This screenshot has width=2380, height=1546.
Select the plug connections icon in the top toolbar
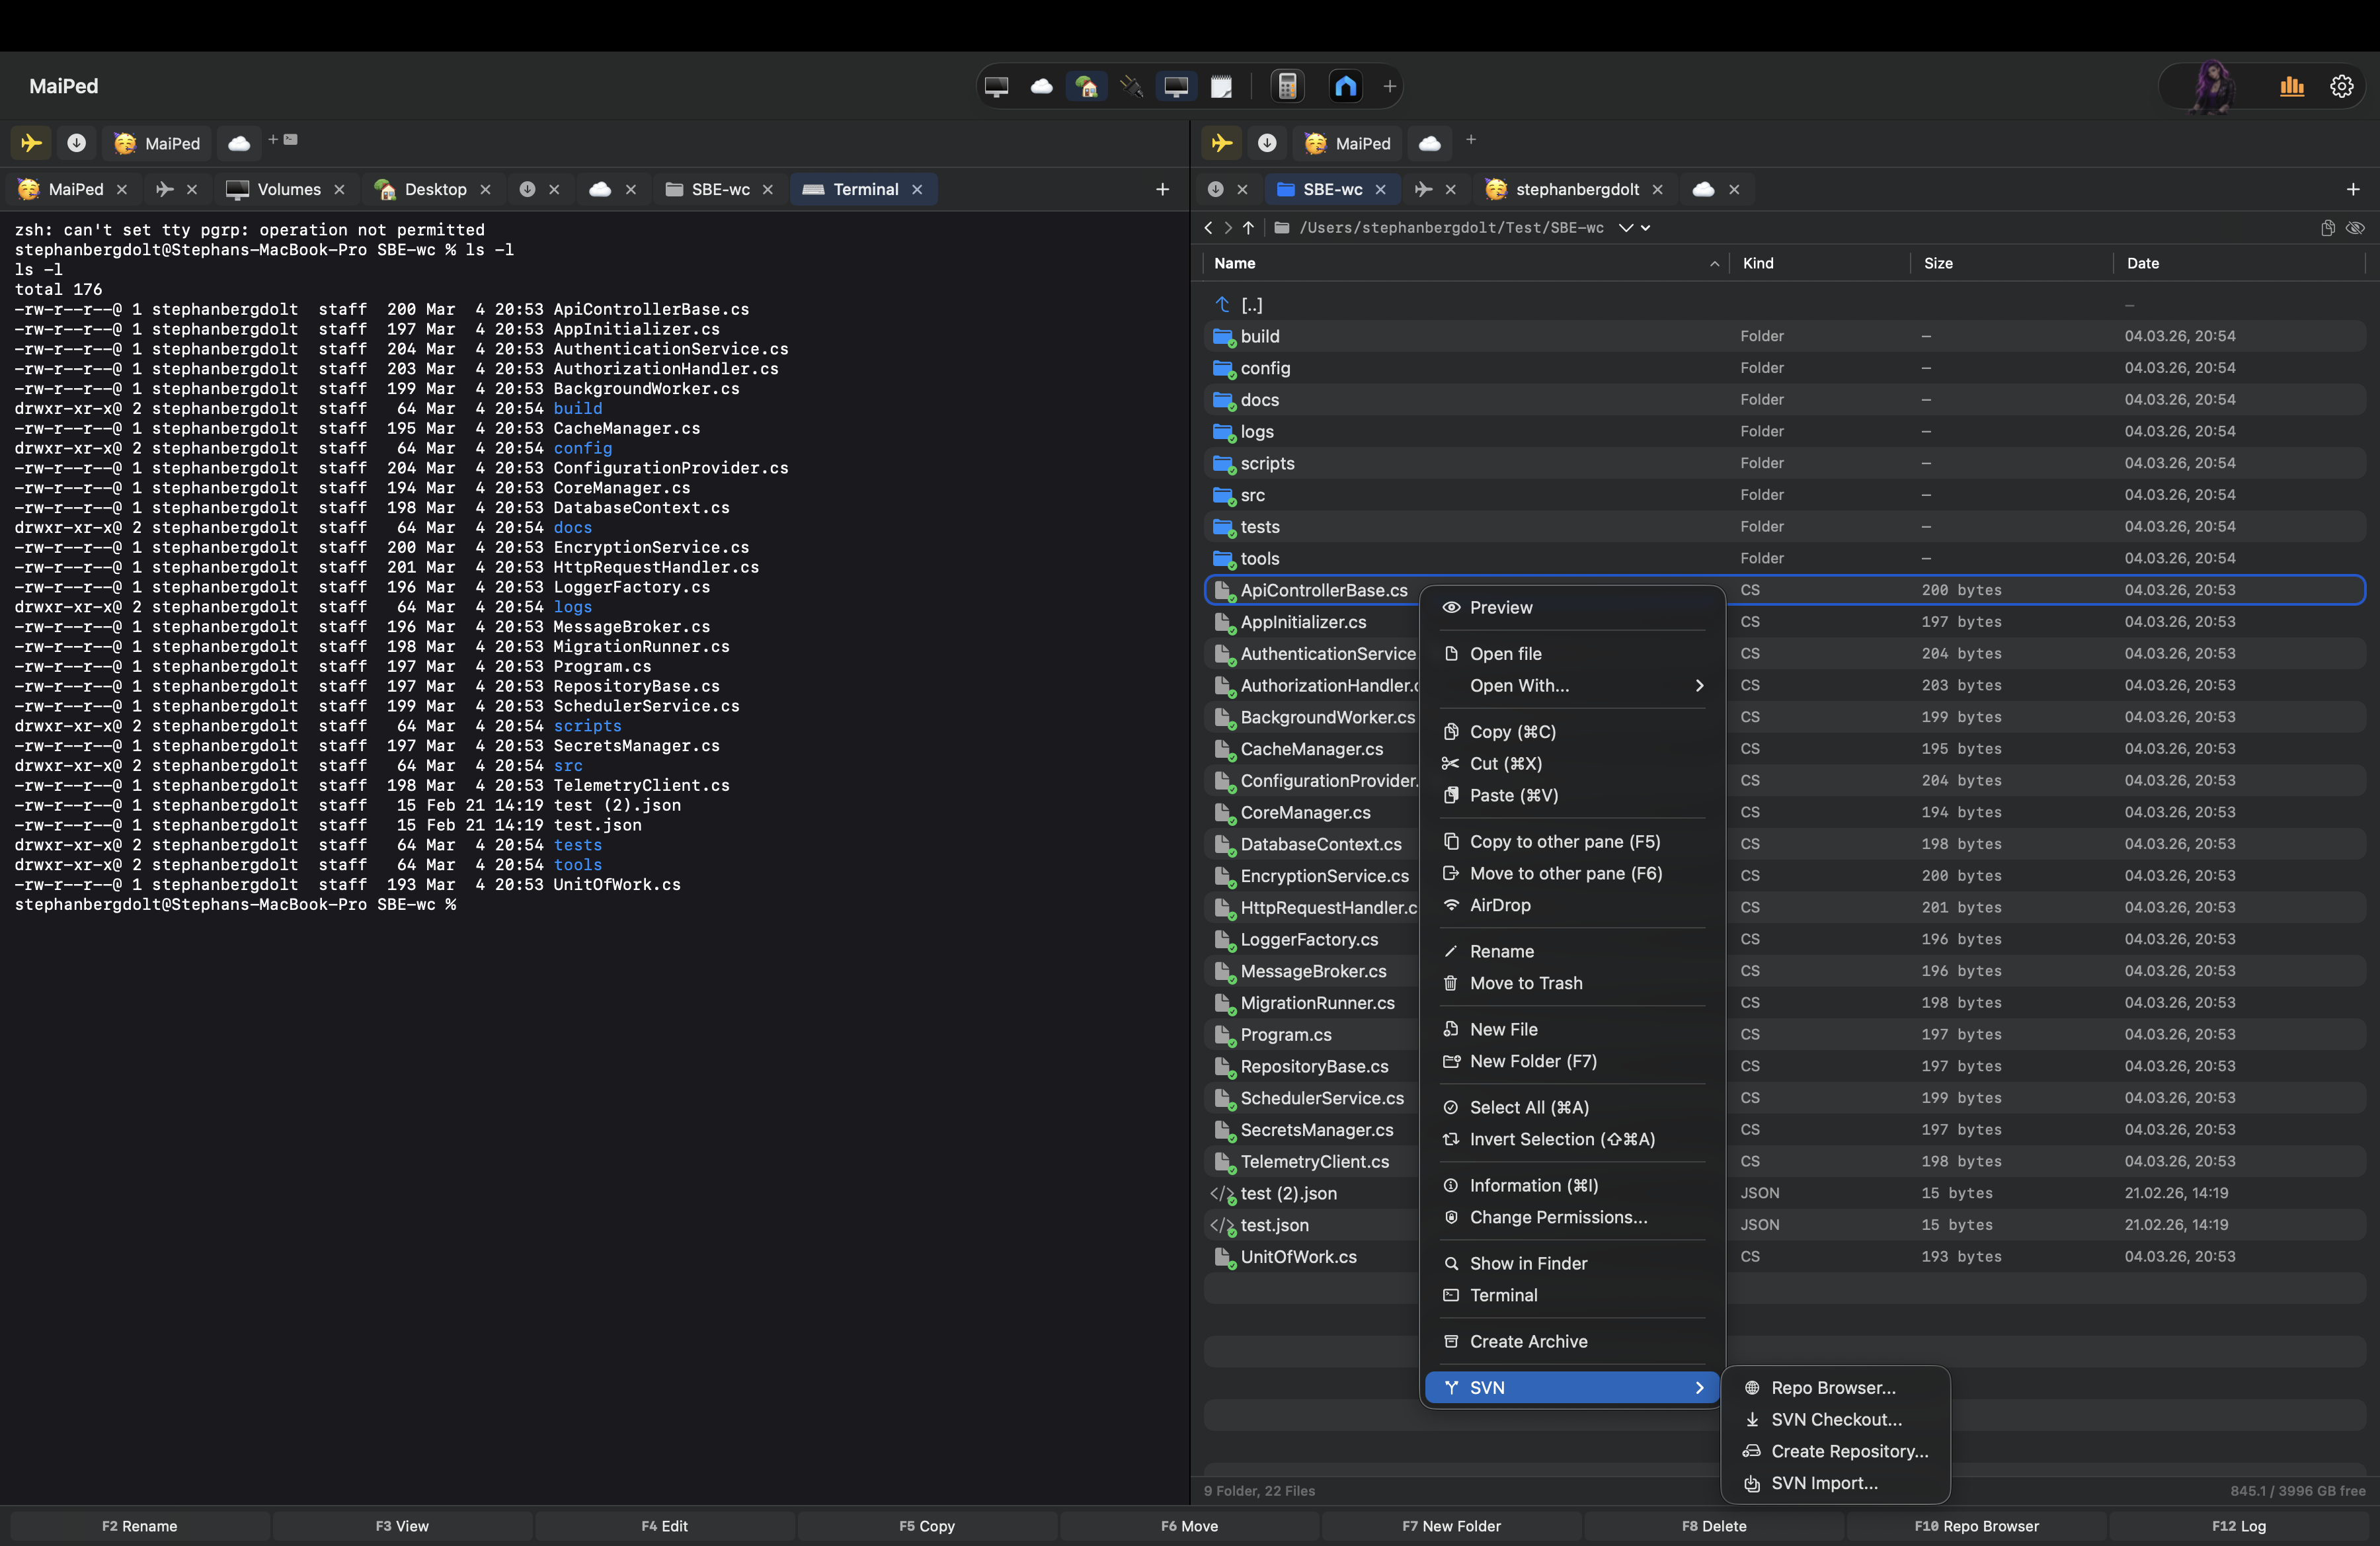coord(1131,86)
